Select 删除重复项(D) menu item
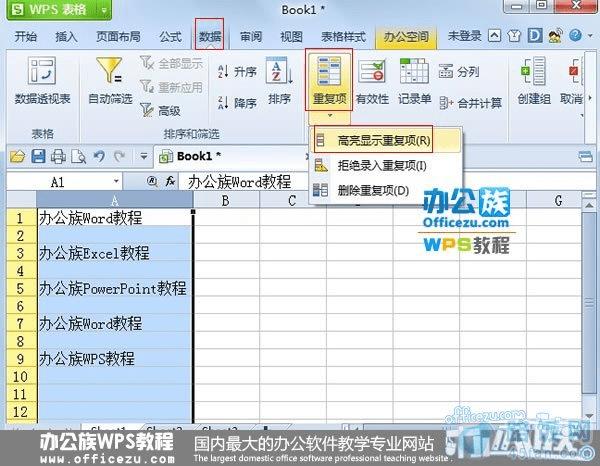 coord(386,190)
